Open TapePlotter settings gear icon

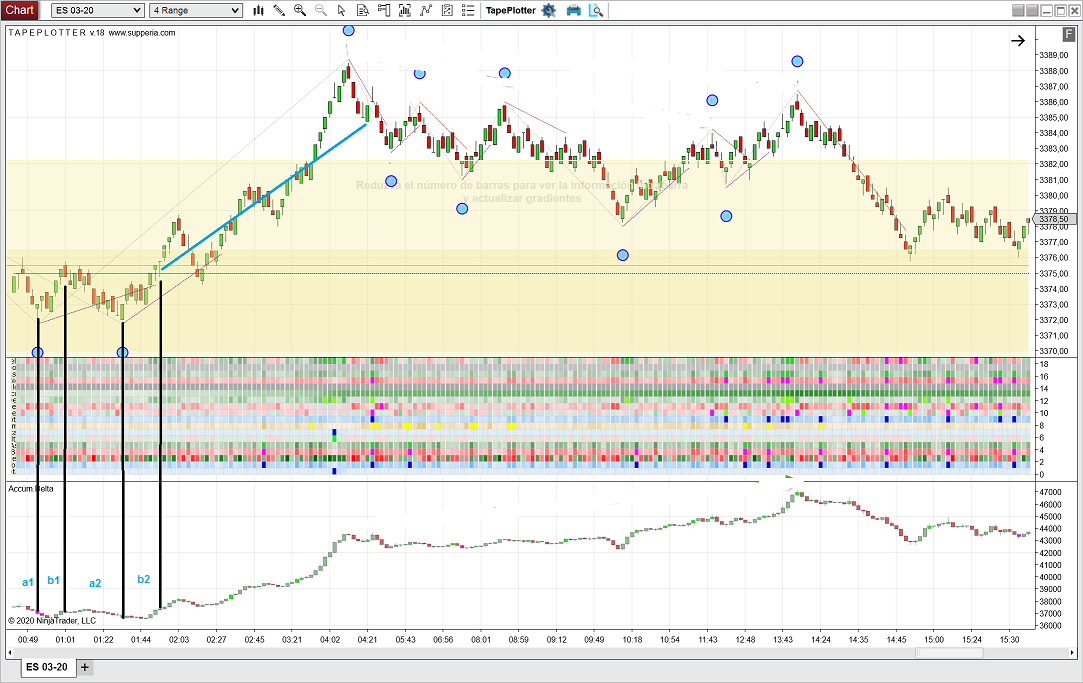tap(548, 10)
